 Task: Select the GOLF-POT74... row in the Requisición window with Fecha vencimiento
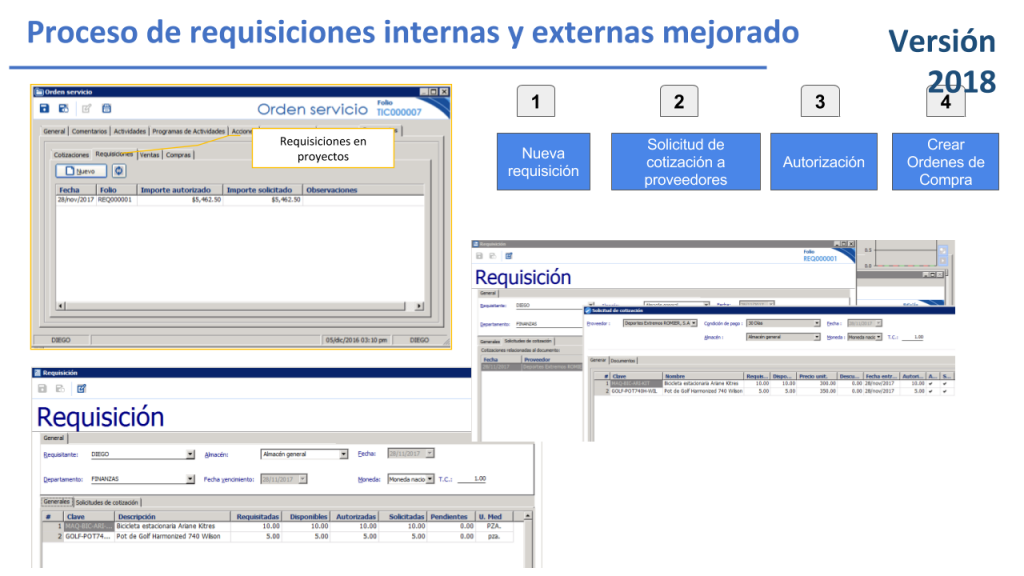(278, 536)
